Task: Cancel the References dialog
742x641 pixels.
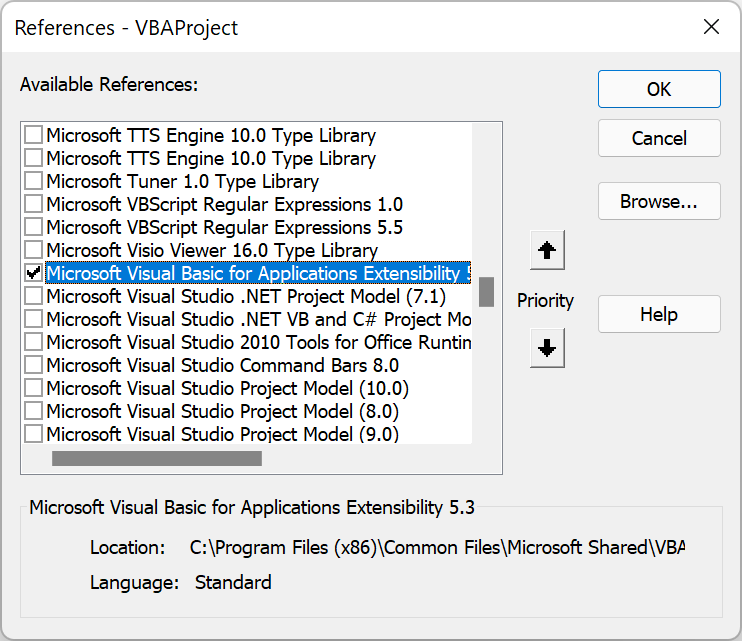Action: tap(659, 139)
